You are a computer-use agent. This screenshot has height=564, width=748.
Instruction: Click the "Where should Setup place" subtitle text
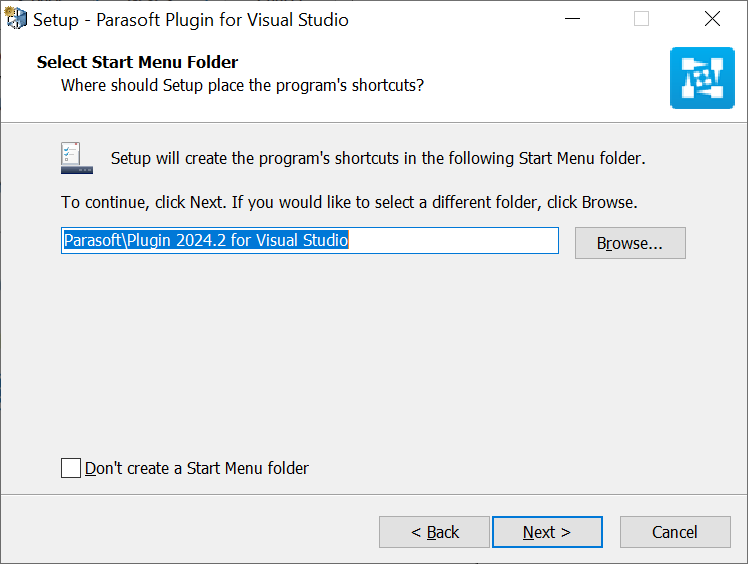(x=242, y=85)
